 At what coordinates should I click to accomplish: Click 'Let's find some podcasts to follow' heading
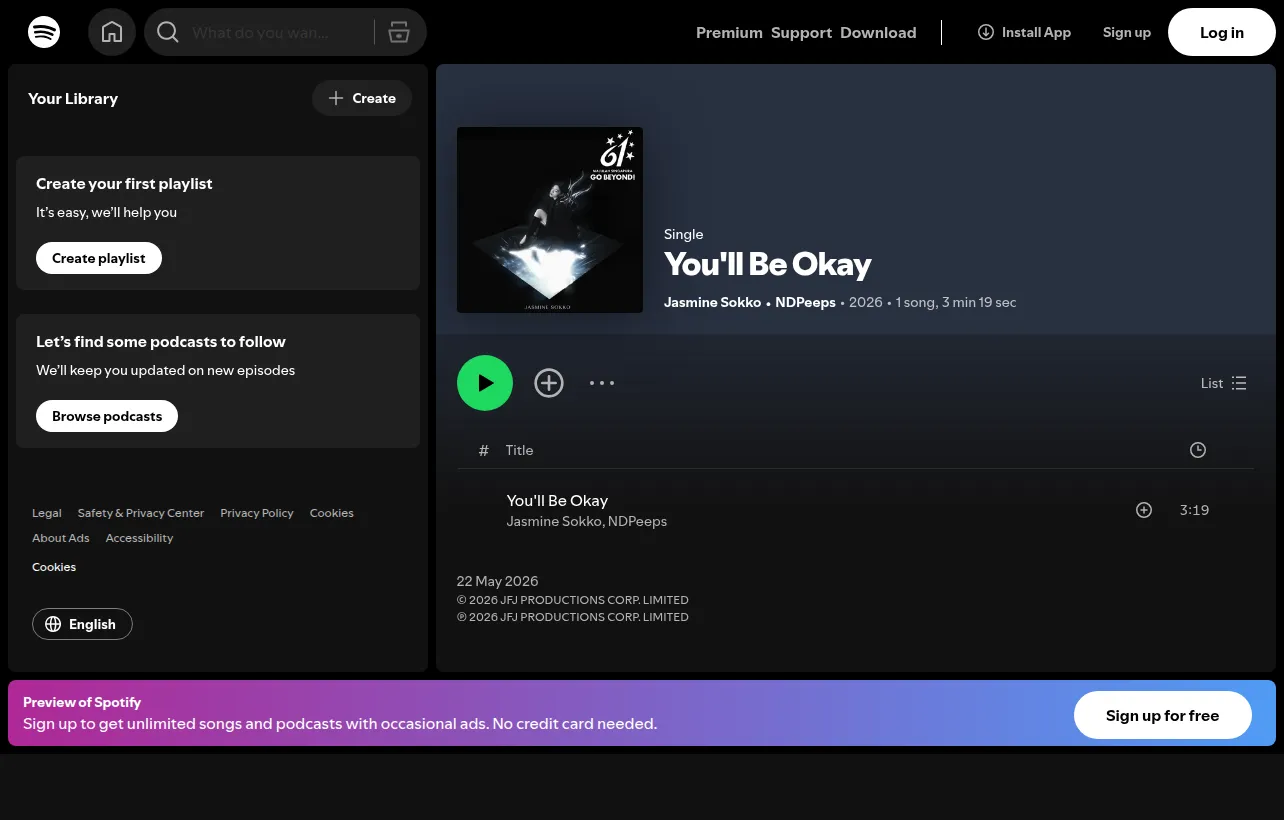tap(161, 342)
